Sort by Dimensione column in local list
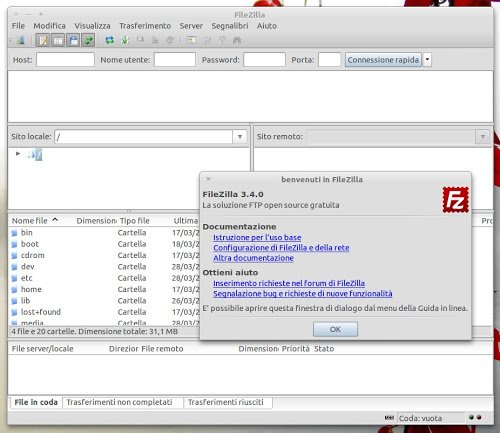The width and height of the screenshot is (500, 433). pos(96,221)
